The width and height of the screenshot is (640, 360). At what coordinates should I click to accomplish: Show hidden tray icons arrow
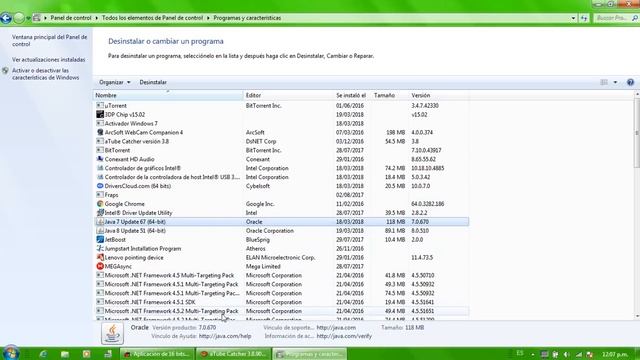533,354
